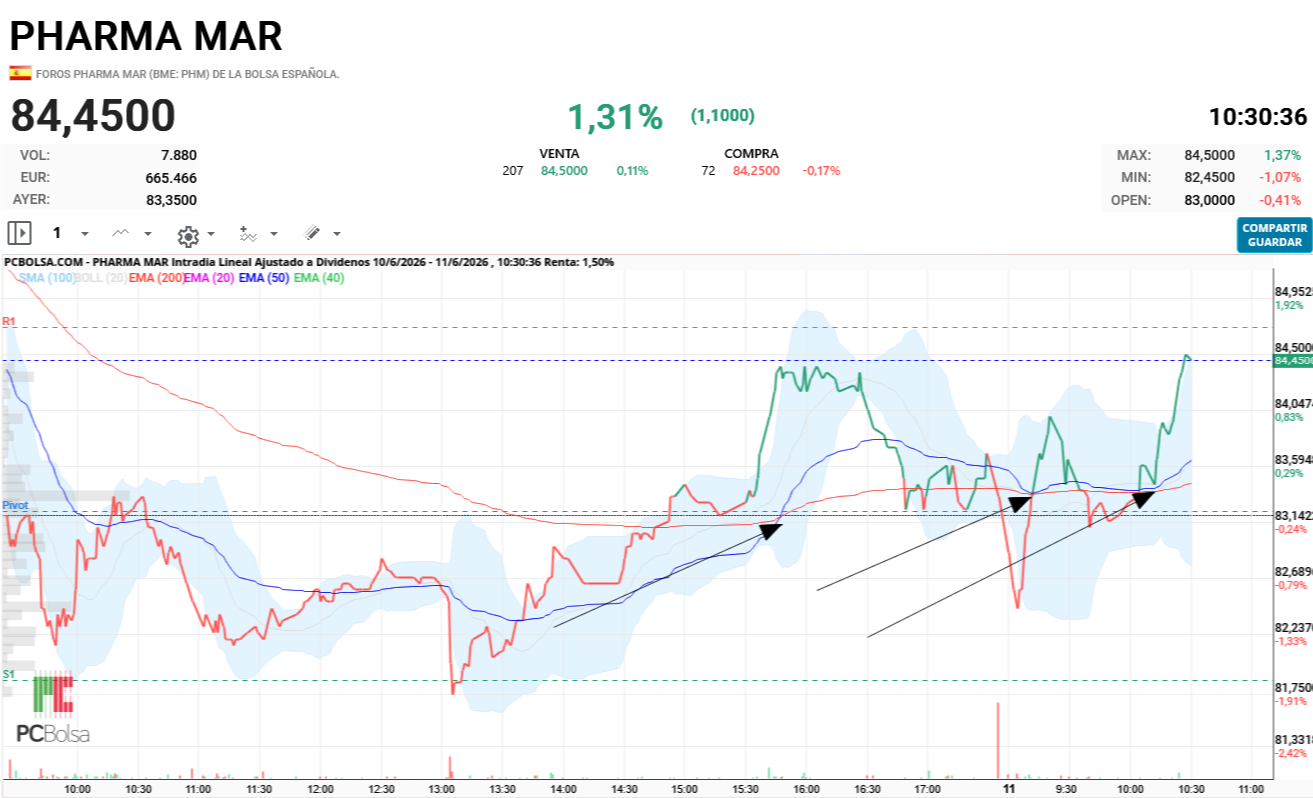Select the interval value 1
This screenshot has height=798, width=1313.
tap(57, 233)
